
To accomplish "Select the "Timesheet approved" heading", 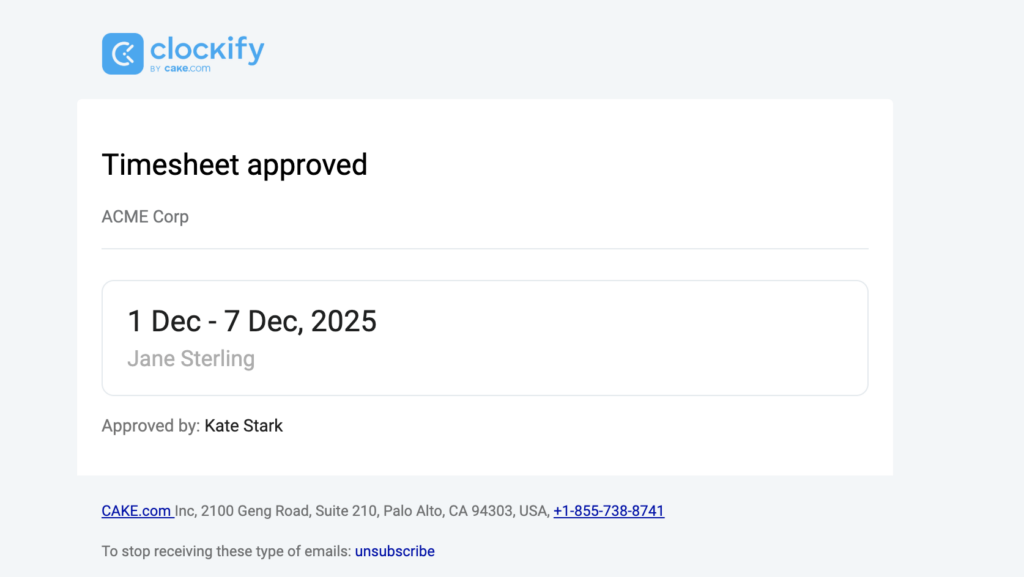I will [234, 164].
